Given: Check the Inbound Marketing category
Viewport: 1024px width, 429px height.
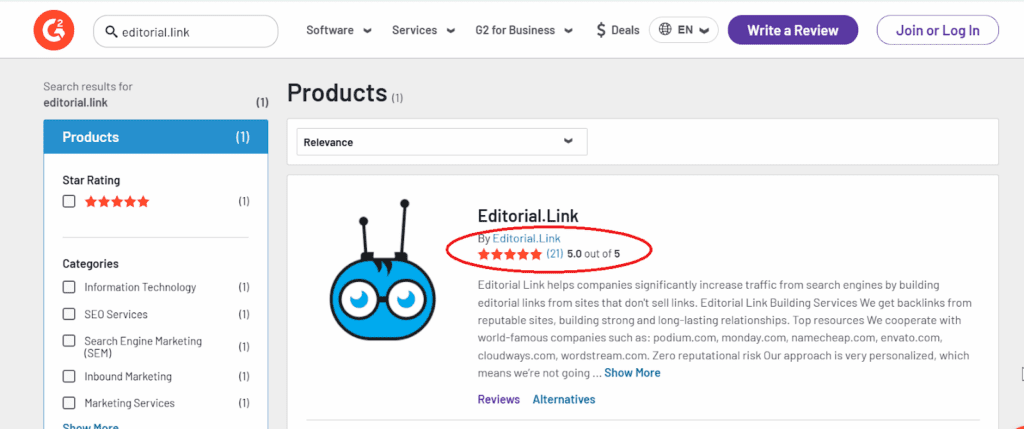Looking at the screenshot, I should [69, 376].
